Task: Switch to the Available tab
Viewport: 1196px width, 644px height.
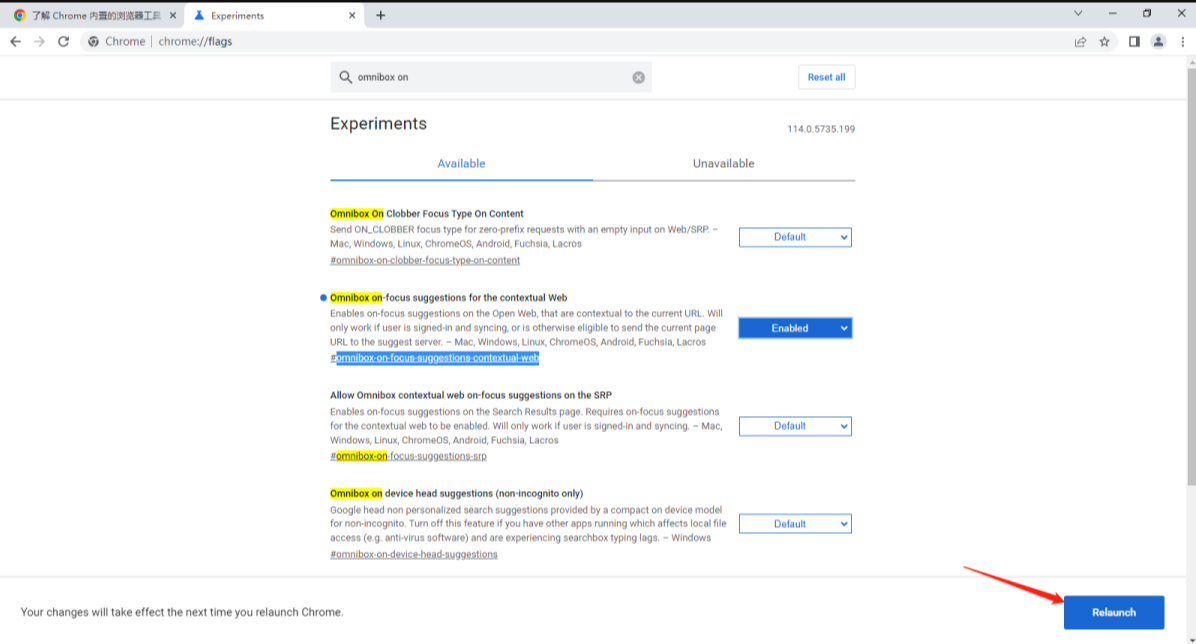Action: [x=461, y=163]
